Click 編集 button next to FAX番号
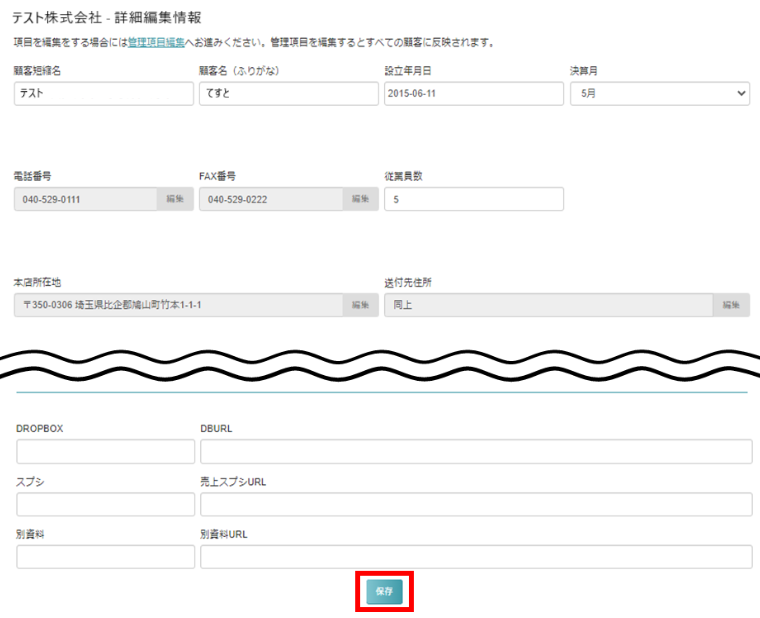 (360, 199)
